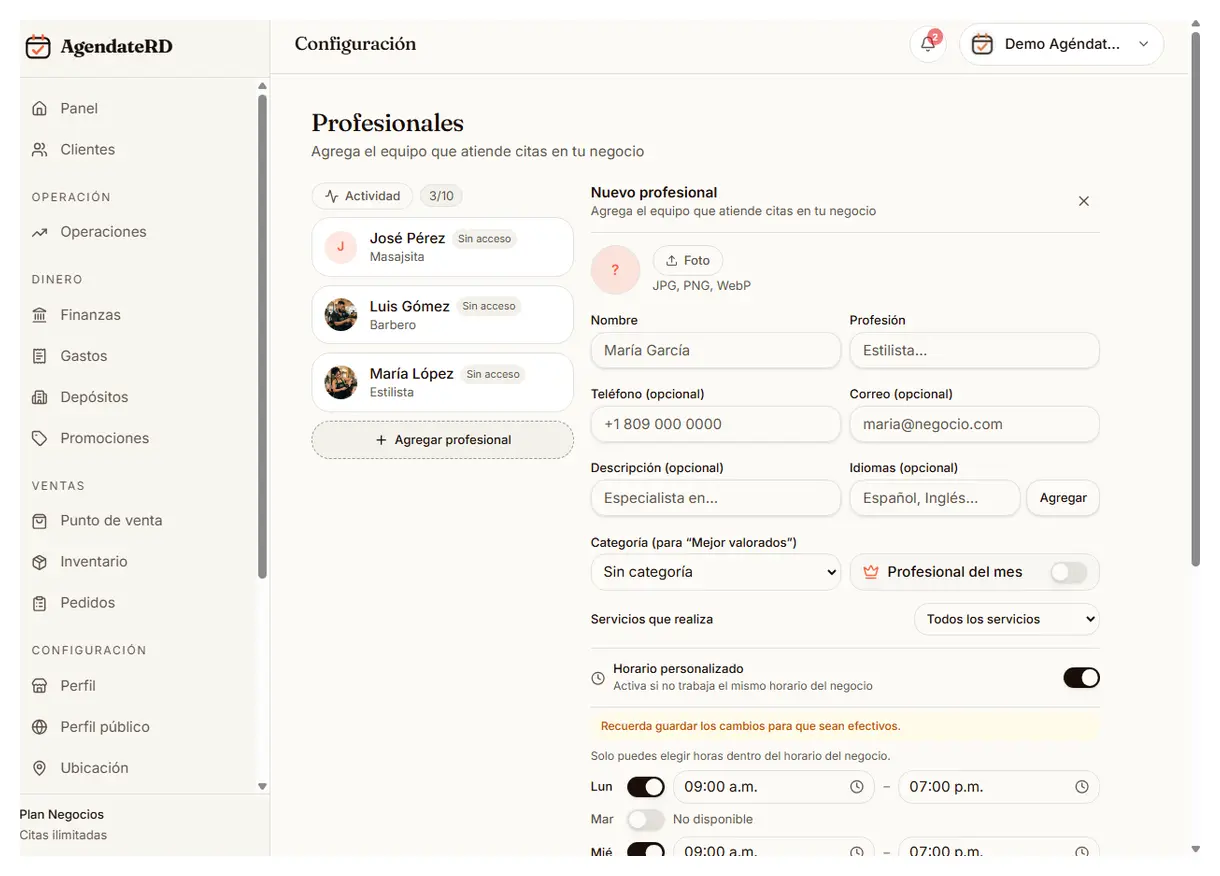1220x876 pixels.
Task: Open the Sin categoría dropdown
Action: click(x=716, y=572)
